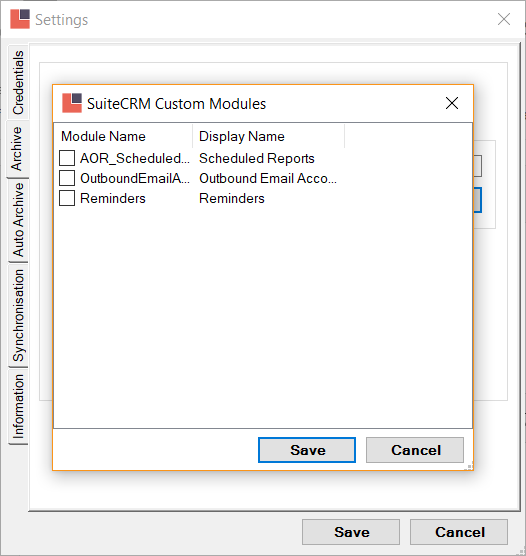Close the Settings window
Image resolution: width=526 pixels, height=556 pixels.
(x=504, y=19)
